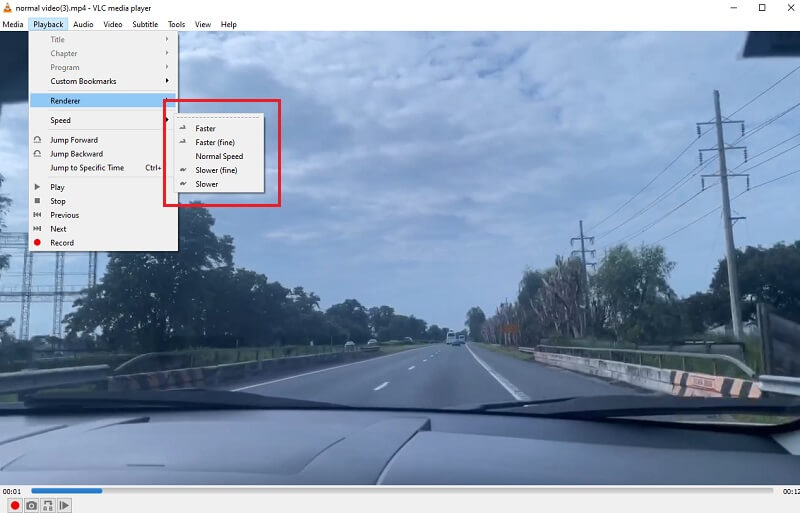Click the elapsed time 00:01 label
The height and width of the screenshot is (513, 800).
pos(11,491)
